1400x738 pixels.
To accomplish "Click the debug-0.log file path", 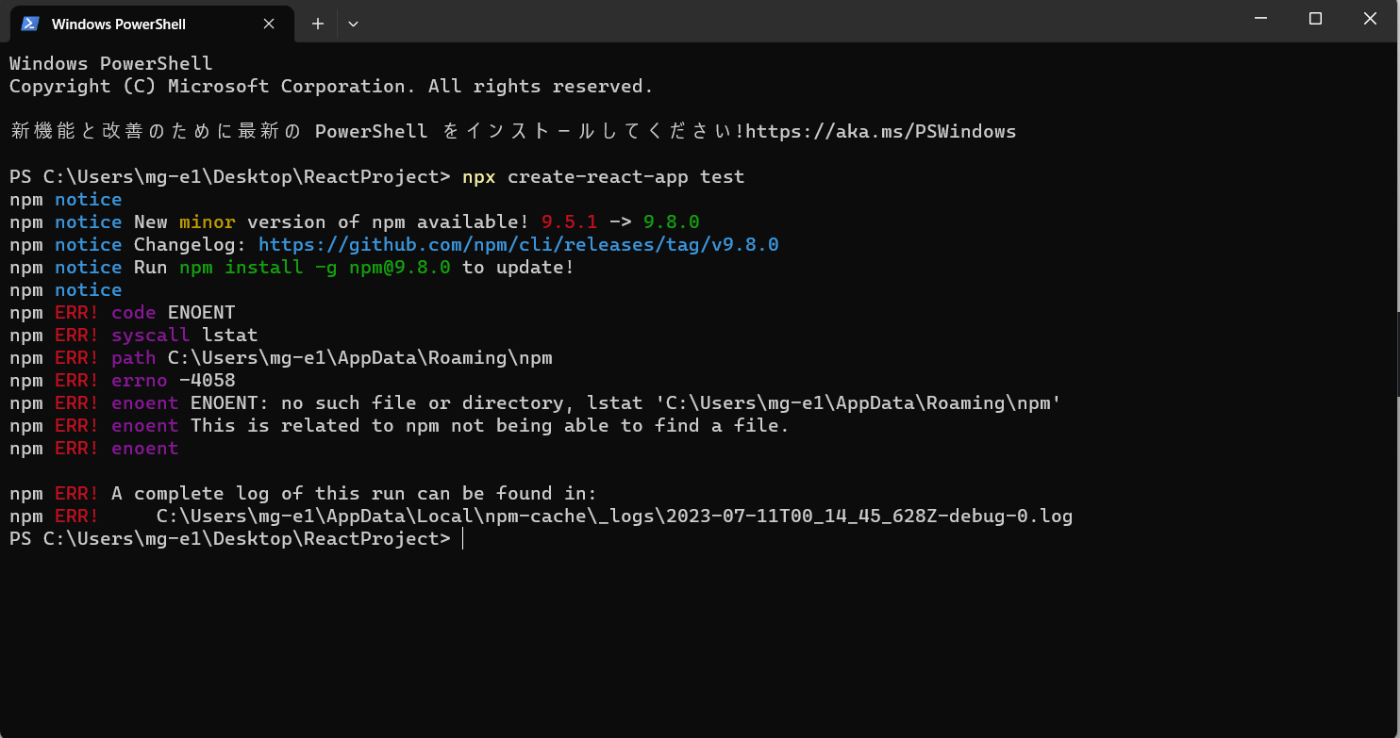I will [614, 516].
